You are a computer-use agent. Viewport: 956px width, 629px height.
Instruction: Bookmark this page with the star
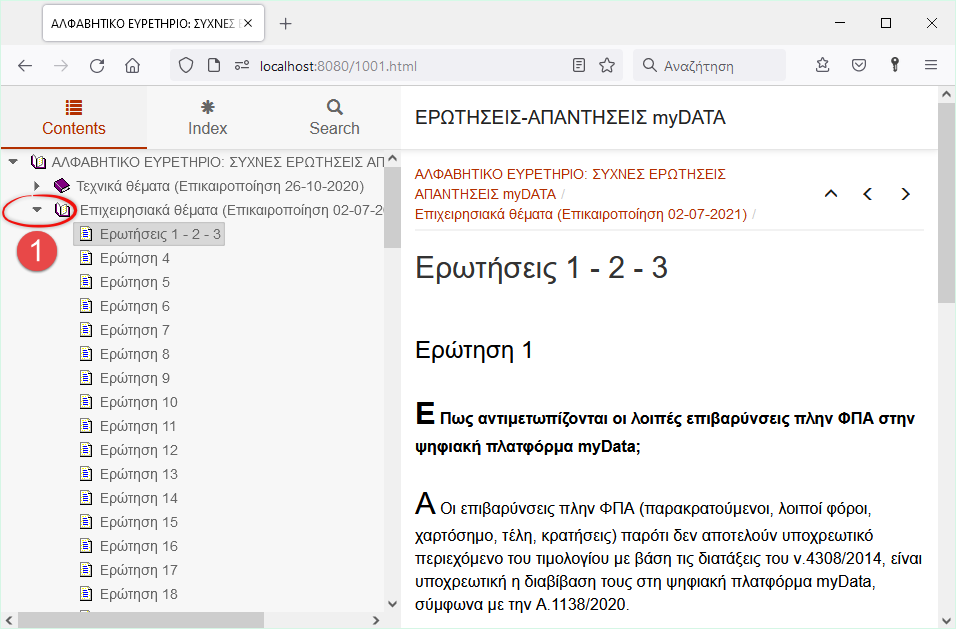pos(607,65)
